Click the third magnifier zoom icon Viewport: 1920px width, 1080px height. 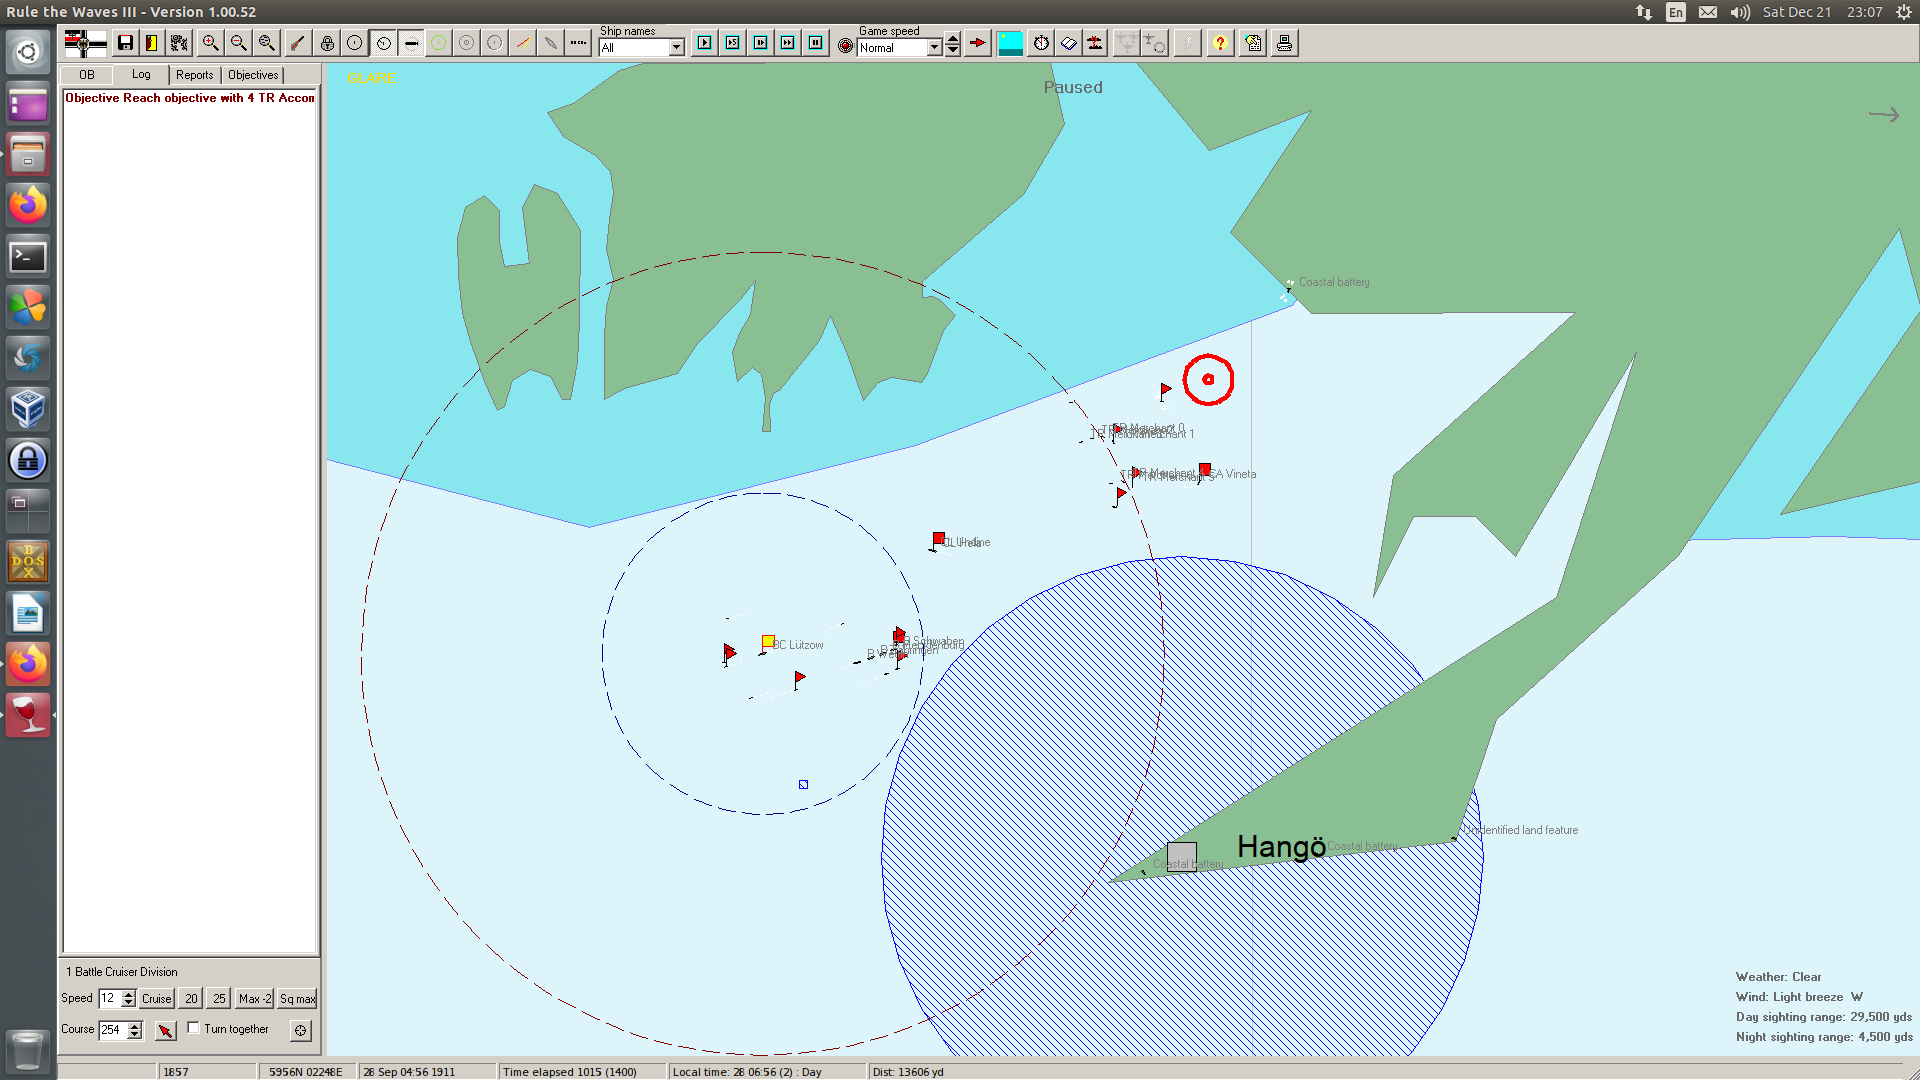pos(266,43)
